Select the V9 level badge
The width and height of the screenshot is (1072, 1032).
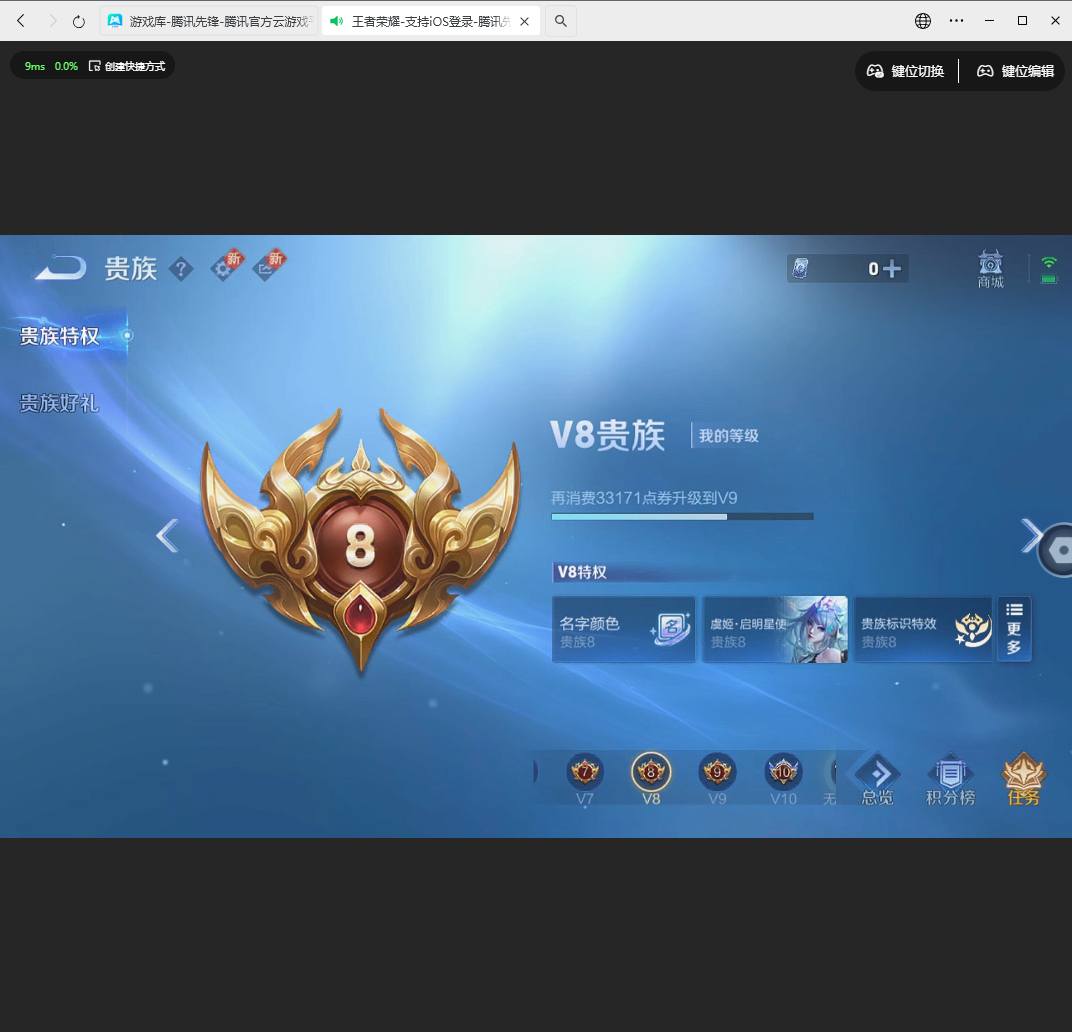point(717,777)
